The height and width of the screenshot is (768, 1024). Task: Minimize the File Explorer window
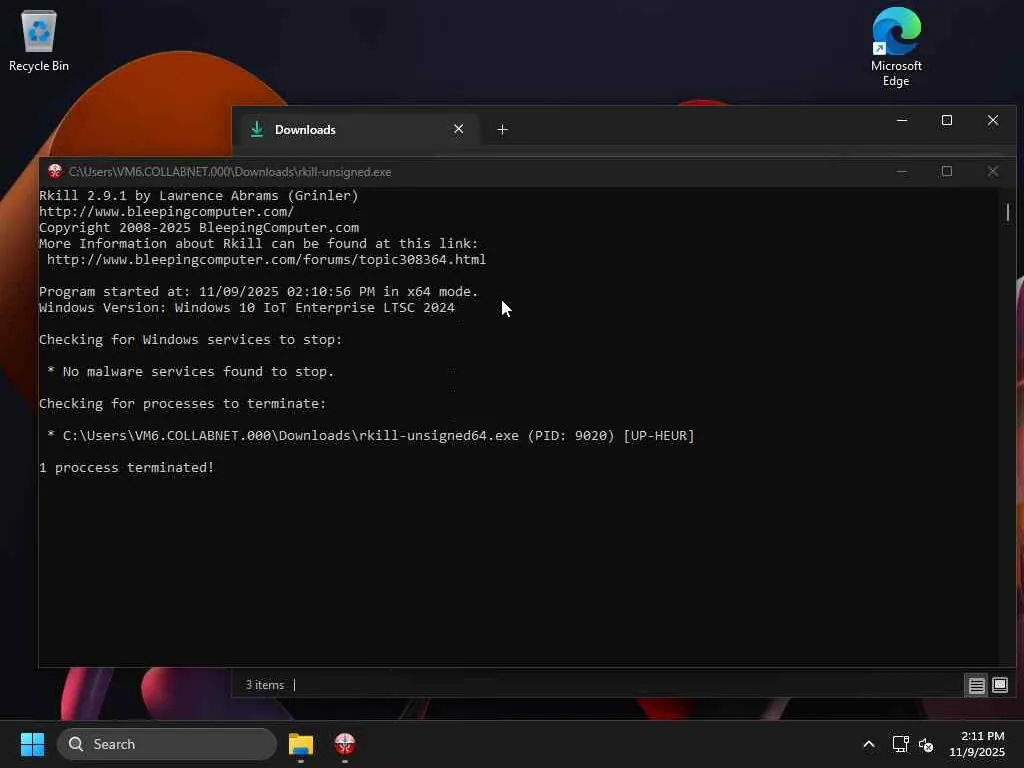(x=902, y=120)
